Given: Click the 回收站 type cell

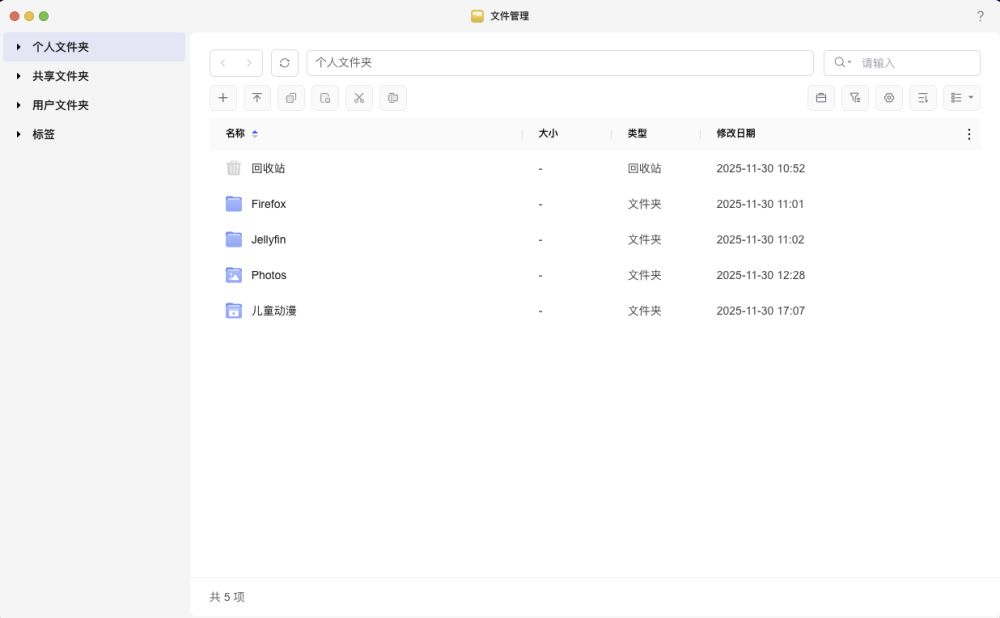Looking at the screenshot, I should [644, 168].
